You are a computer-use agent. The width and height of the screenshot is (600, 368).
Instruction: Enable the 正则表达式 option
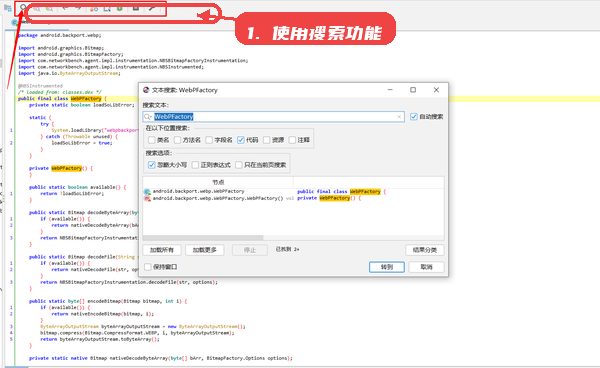point(195,165)
